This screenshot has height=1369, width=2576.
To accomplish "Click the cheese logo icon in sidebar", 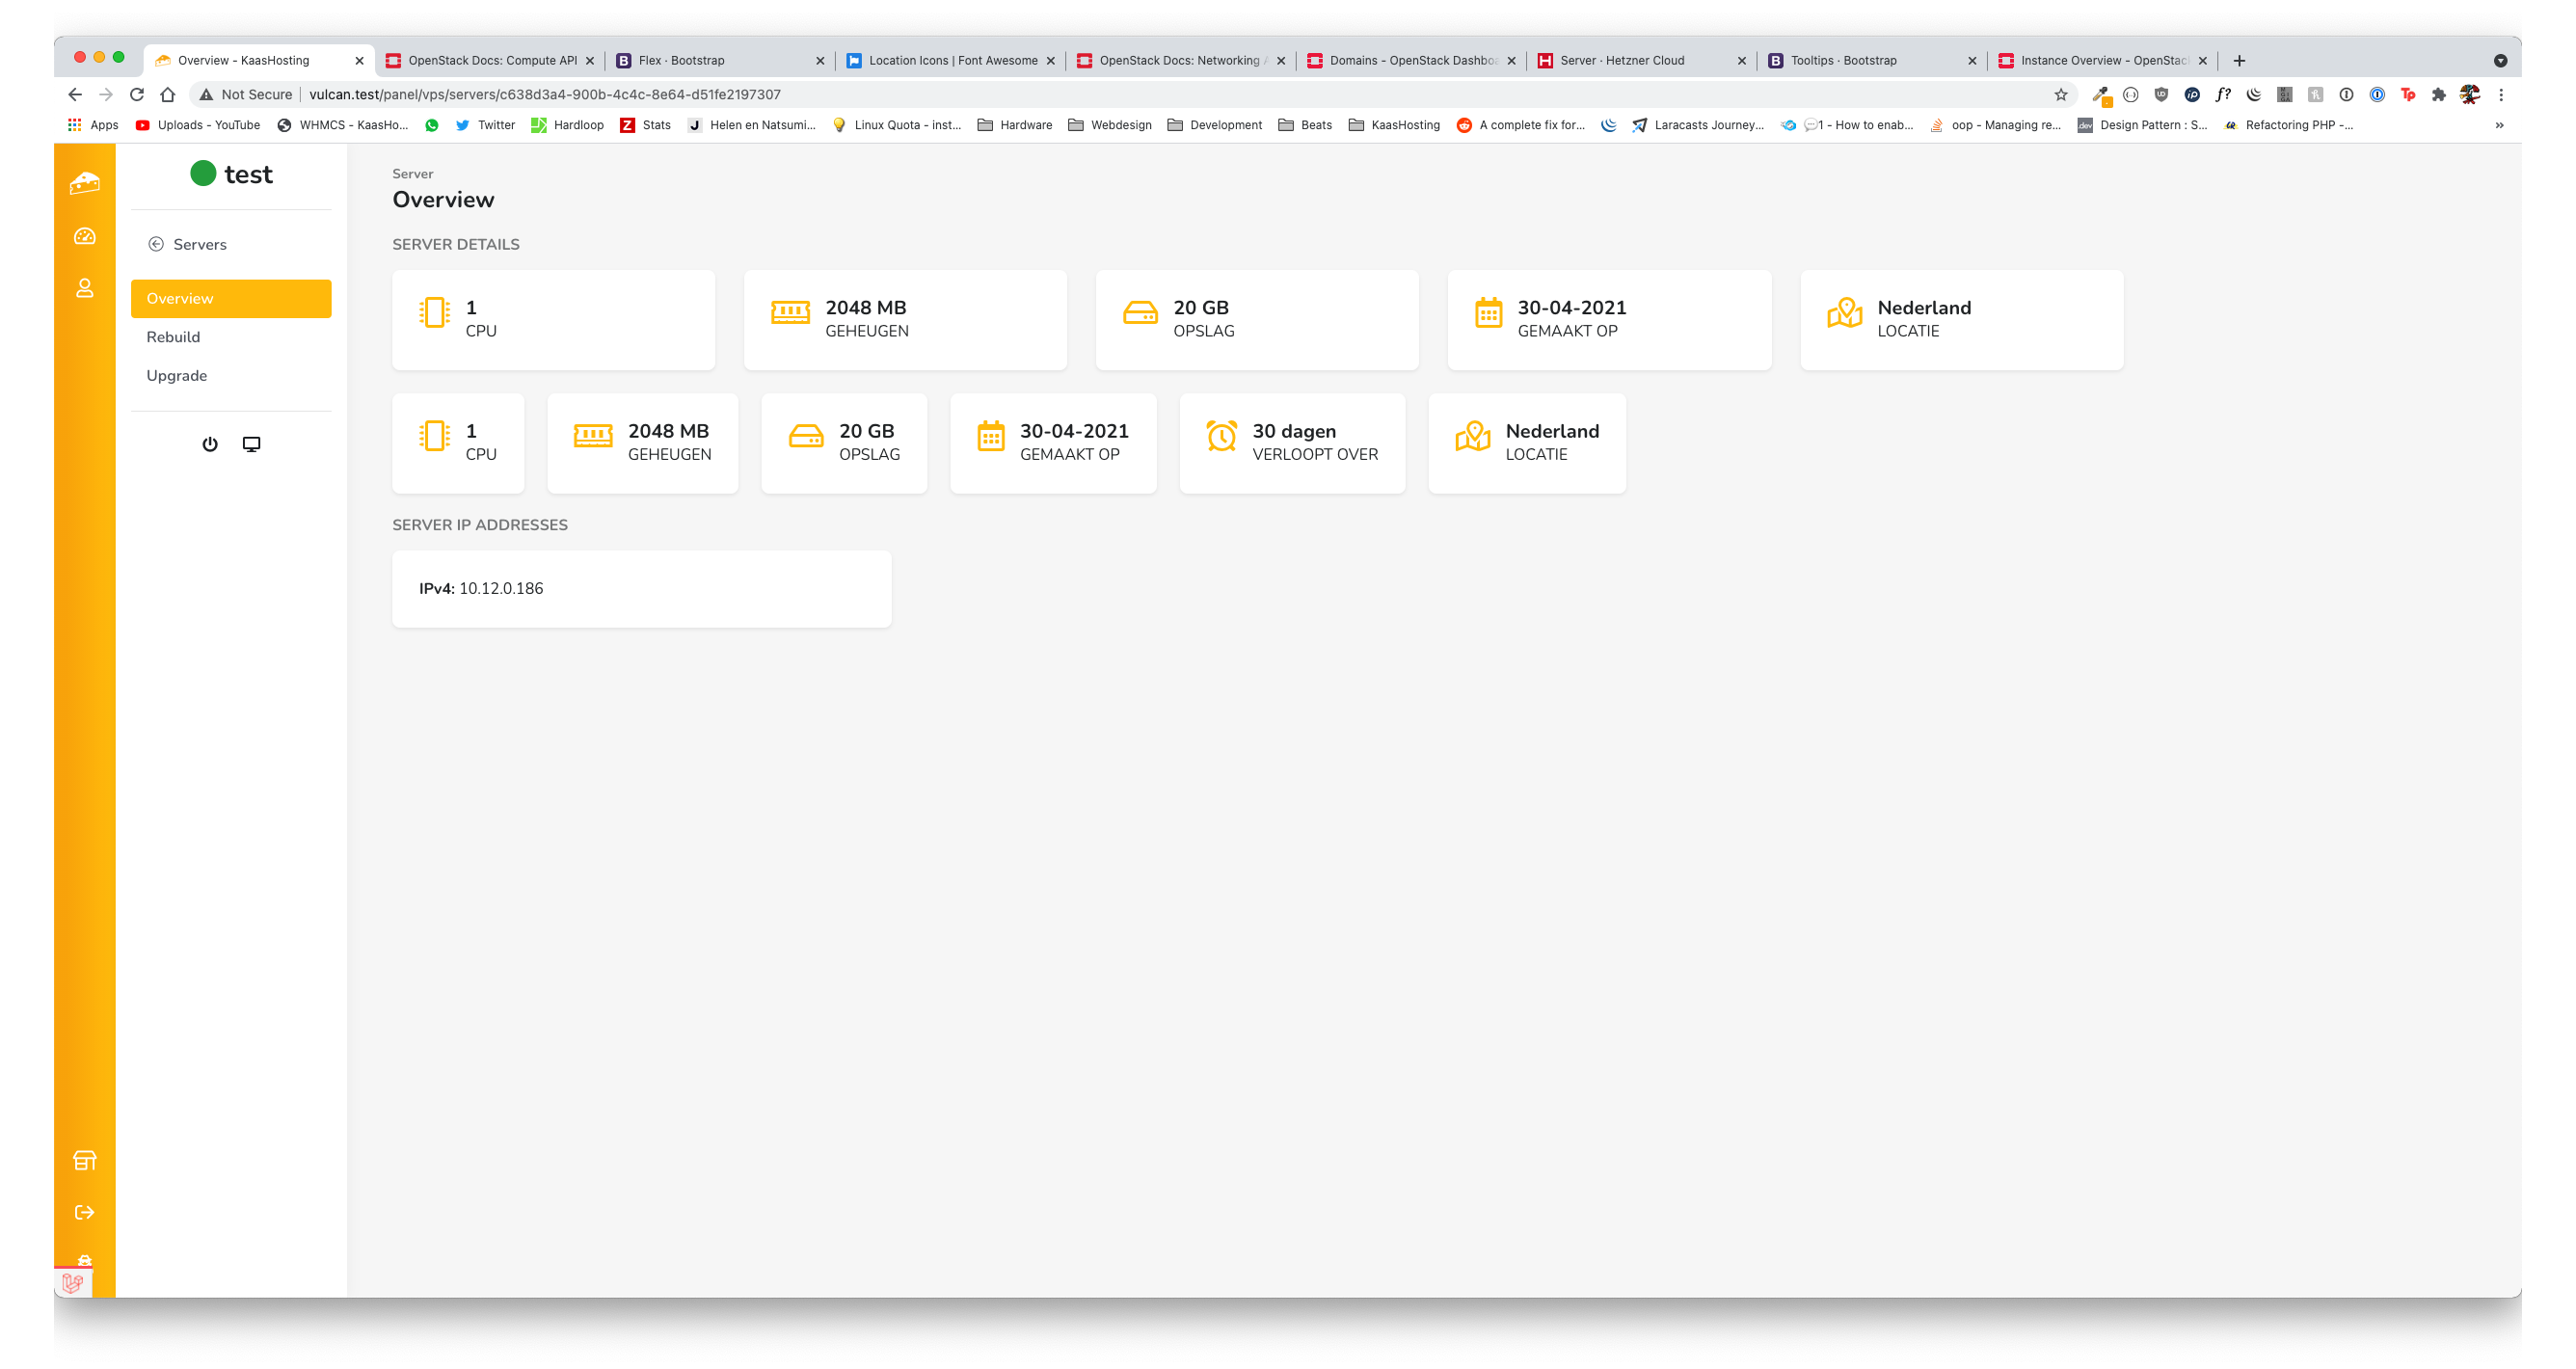I will [x=84, y=183].
